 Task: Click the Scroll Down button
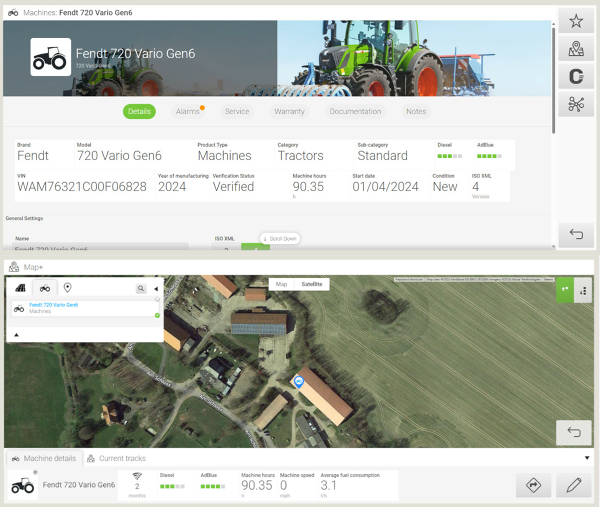click(x=280, y=238)
